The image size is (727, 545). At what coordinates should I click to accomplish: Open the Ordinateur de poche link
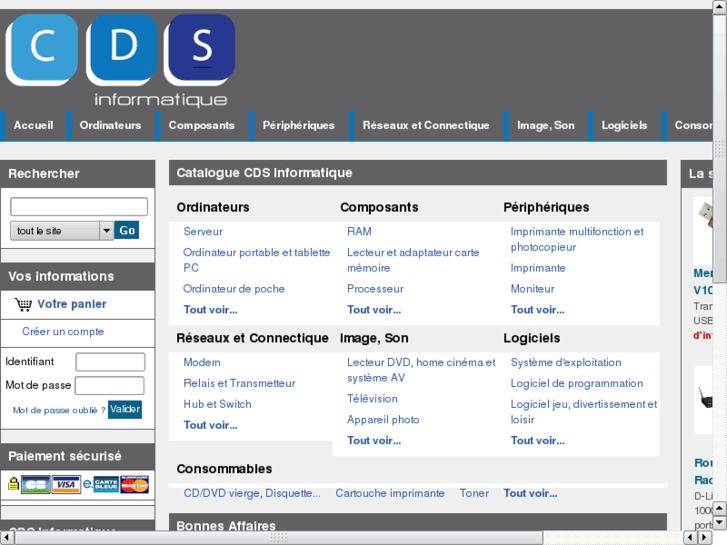(x=234, y=289)
